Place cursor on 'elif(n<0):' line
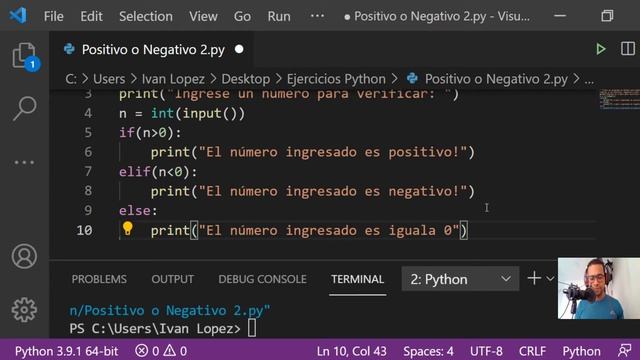Image resolution: width=640 pixels, height=360 pixels. coord(158,172)
